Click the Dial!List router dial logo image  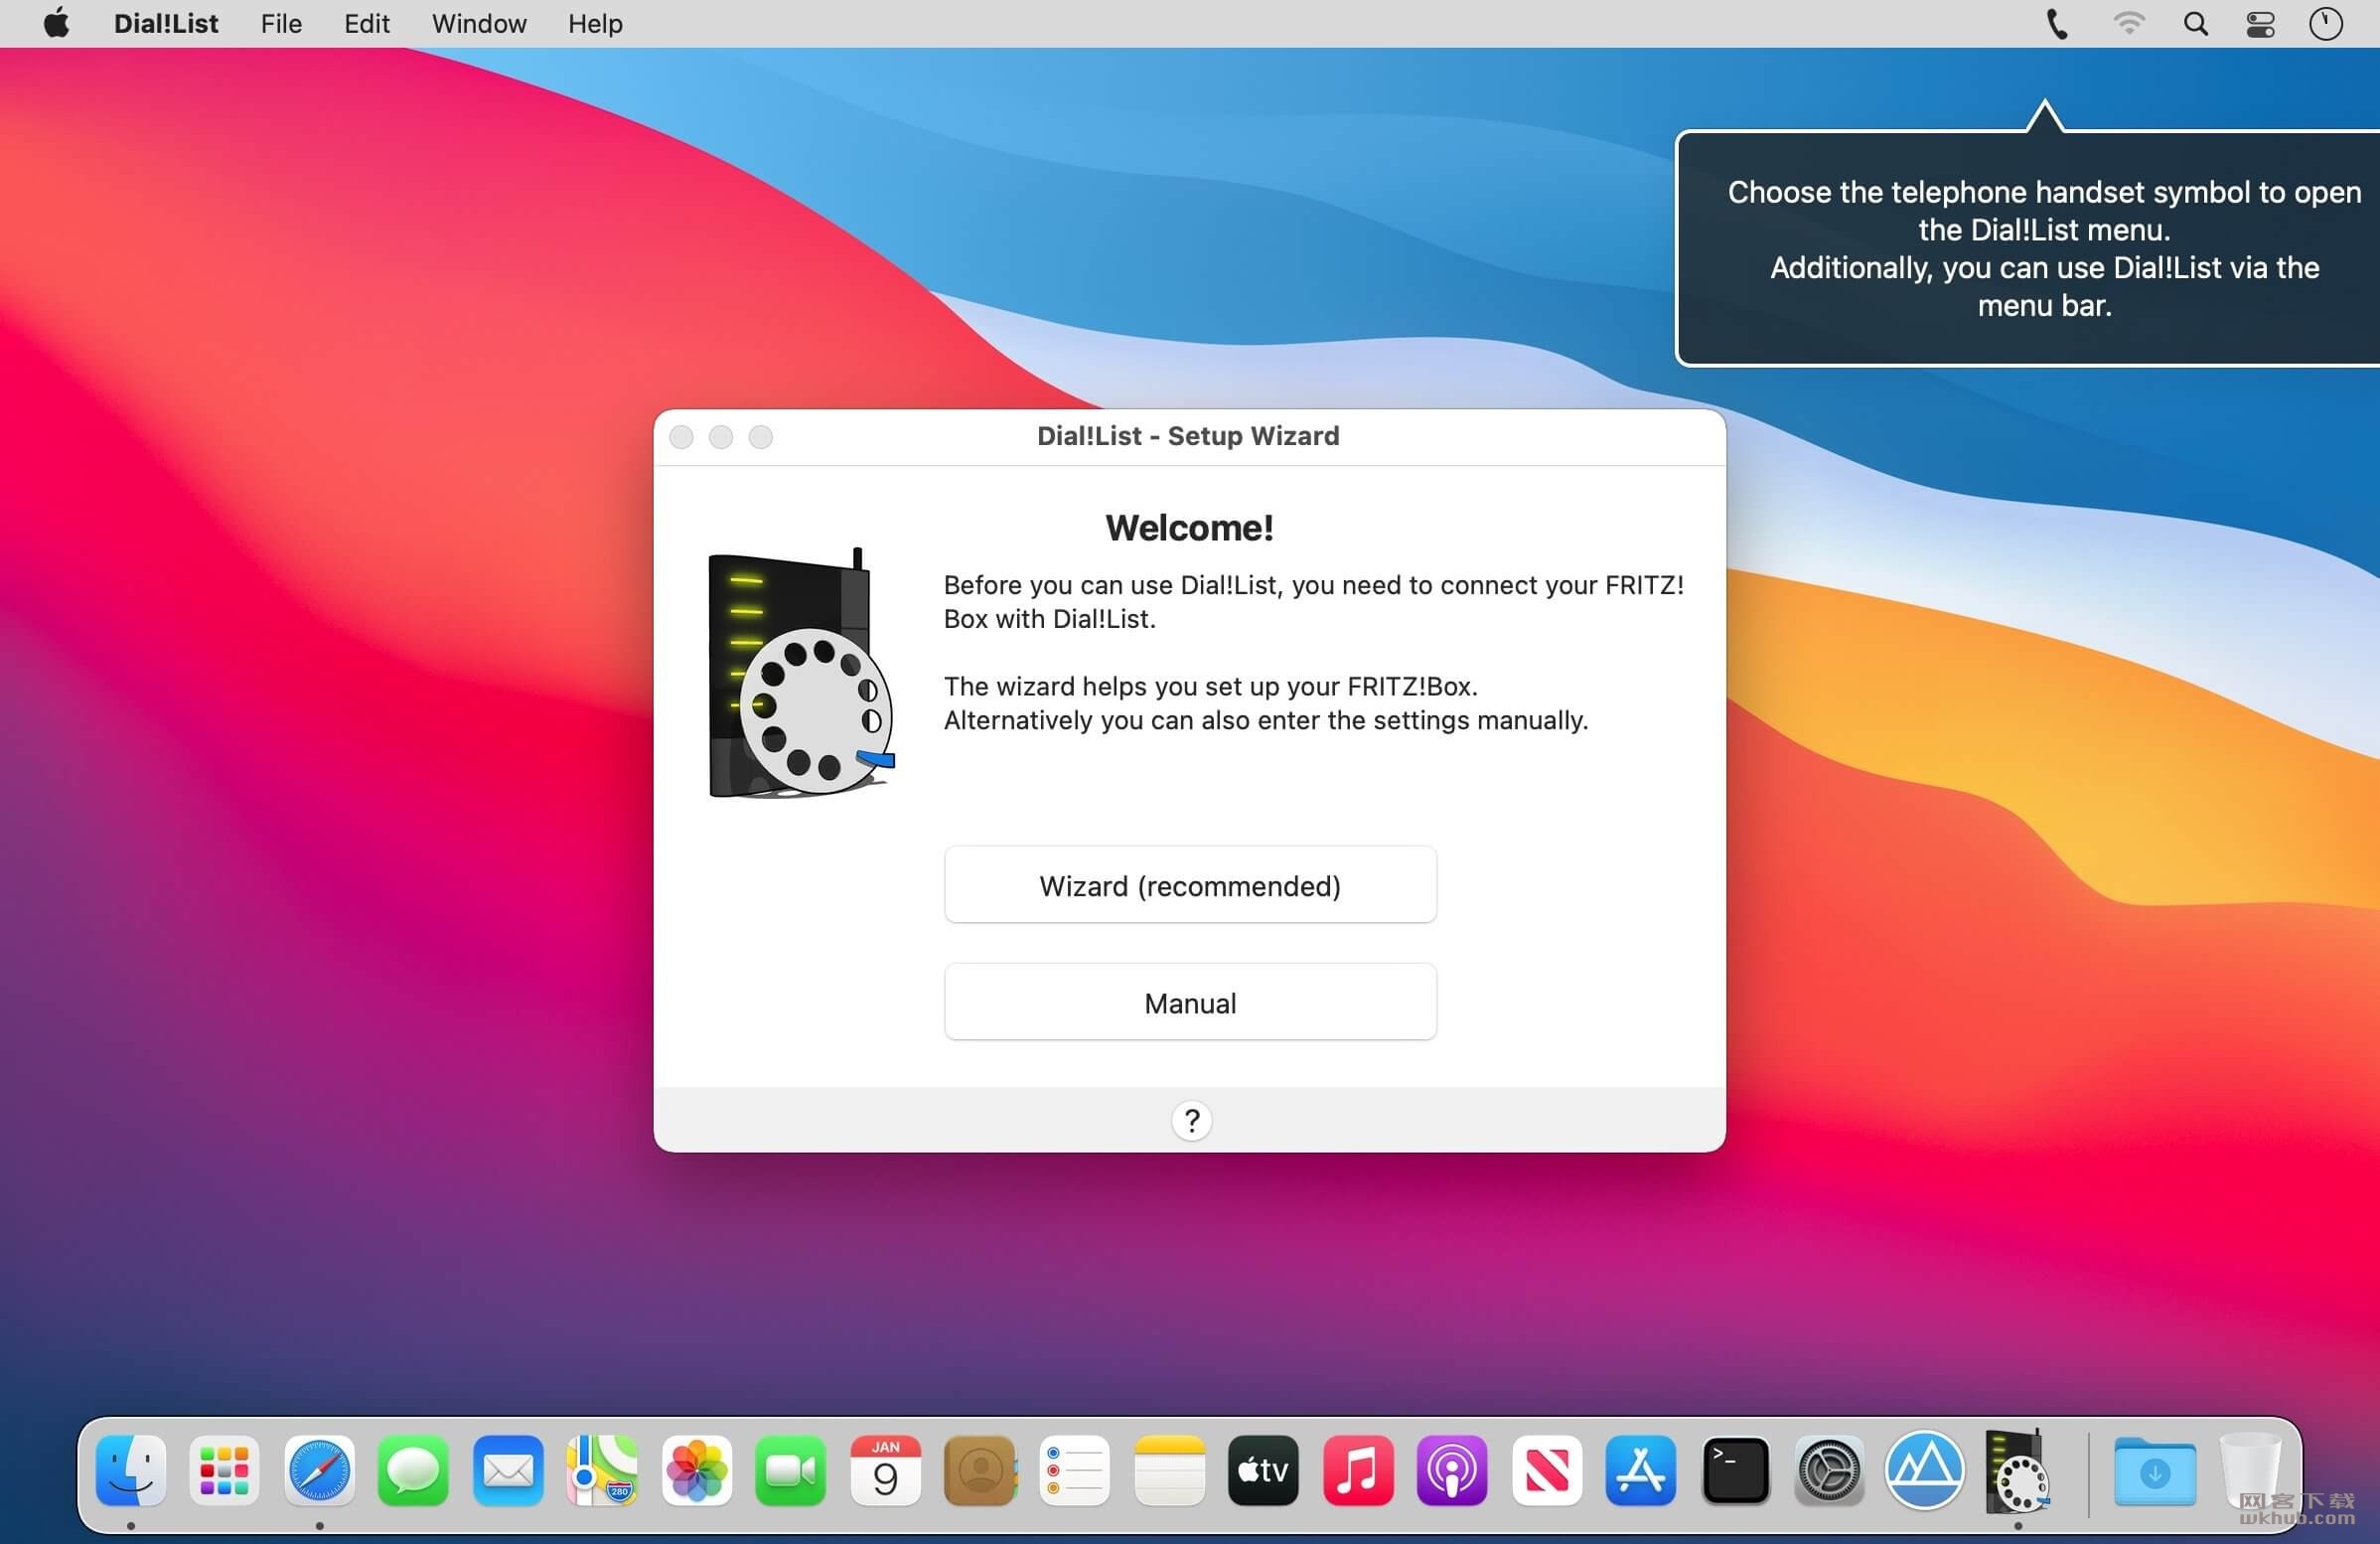click(801, 673)
